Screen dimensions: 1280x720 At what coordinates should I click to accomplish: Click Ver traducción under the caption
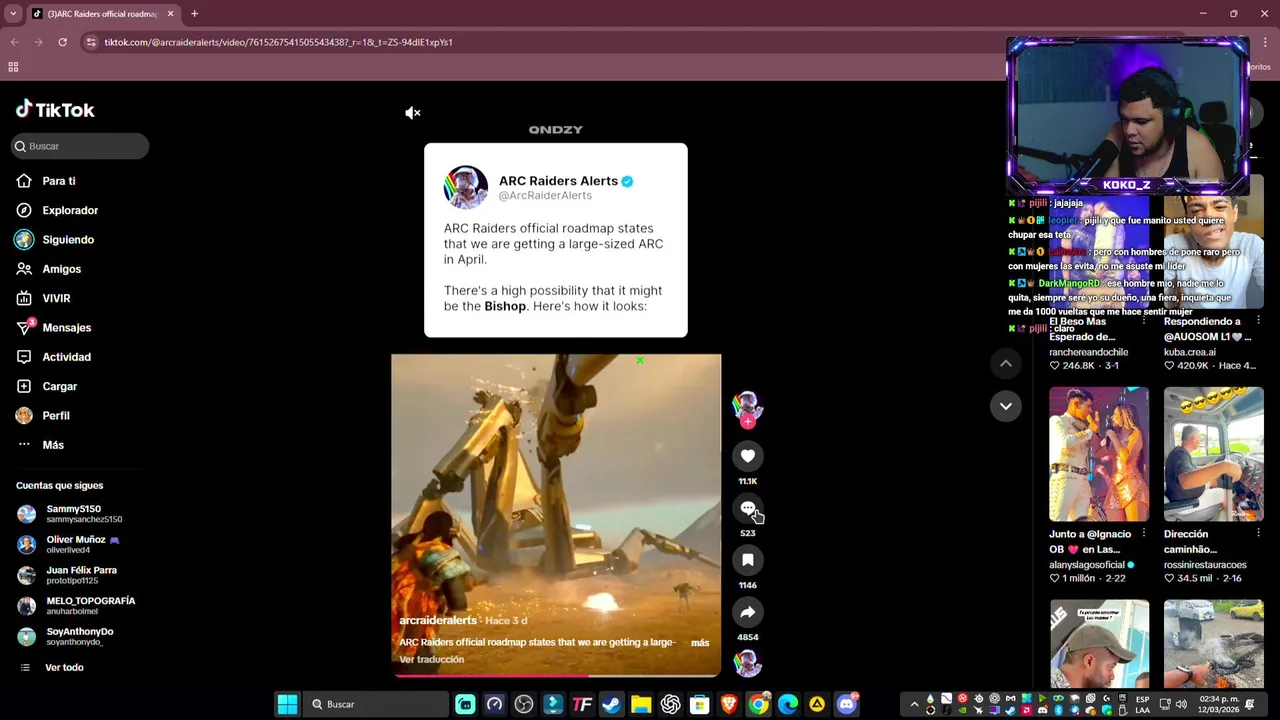pos(432,659)
